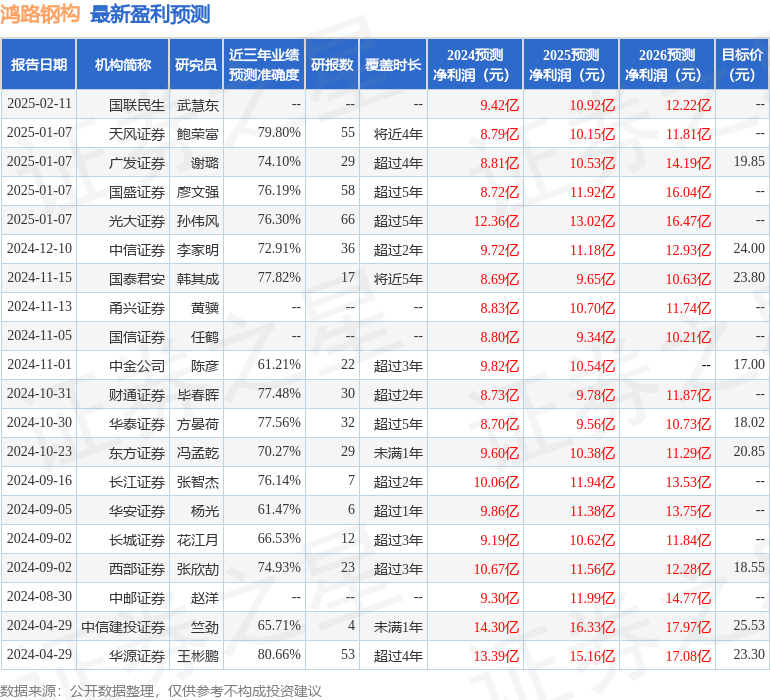Click researcher name 韩其成

197,279
